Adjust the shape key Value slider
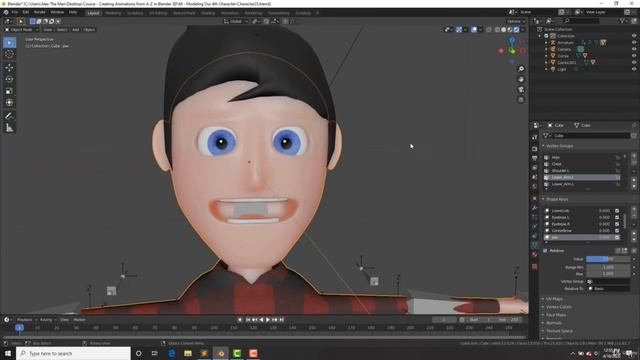This screenshot has height=360, width=640. tap(608, 259)
